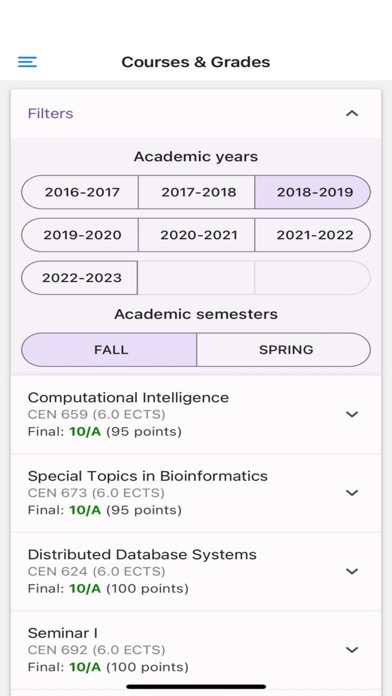Viewport: 392px width, 696px height.
Task: Tap the home indicator bar at bottom
Action: (196, 687)
